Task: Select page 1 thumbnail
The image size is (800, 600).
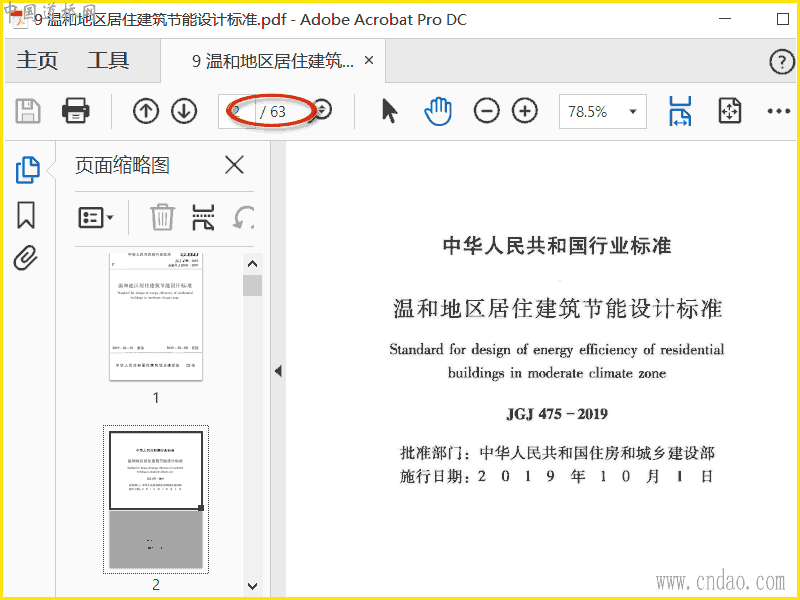Action: 156,316
